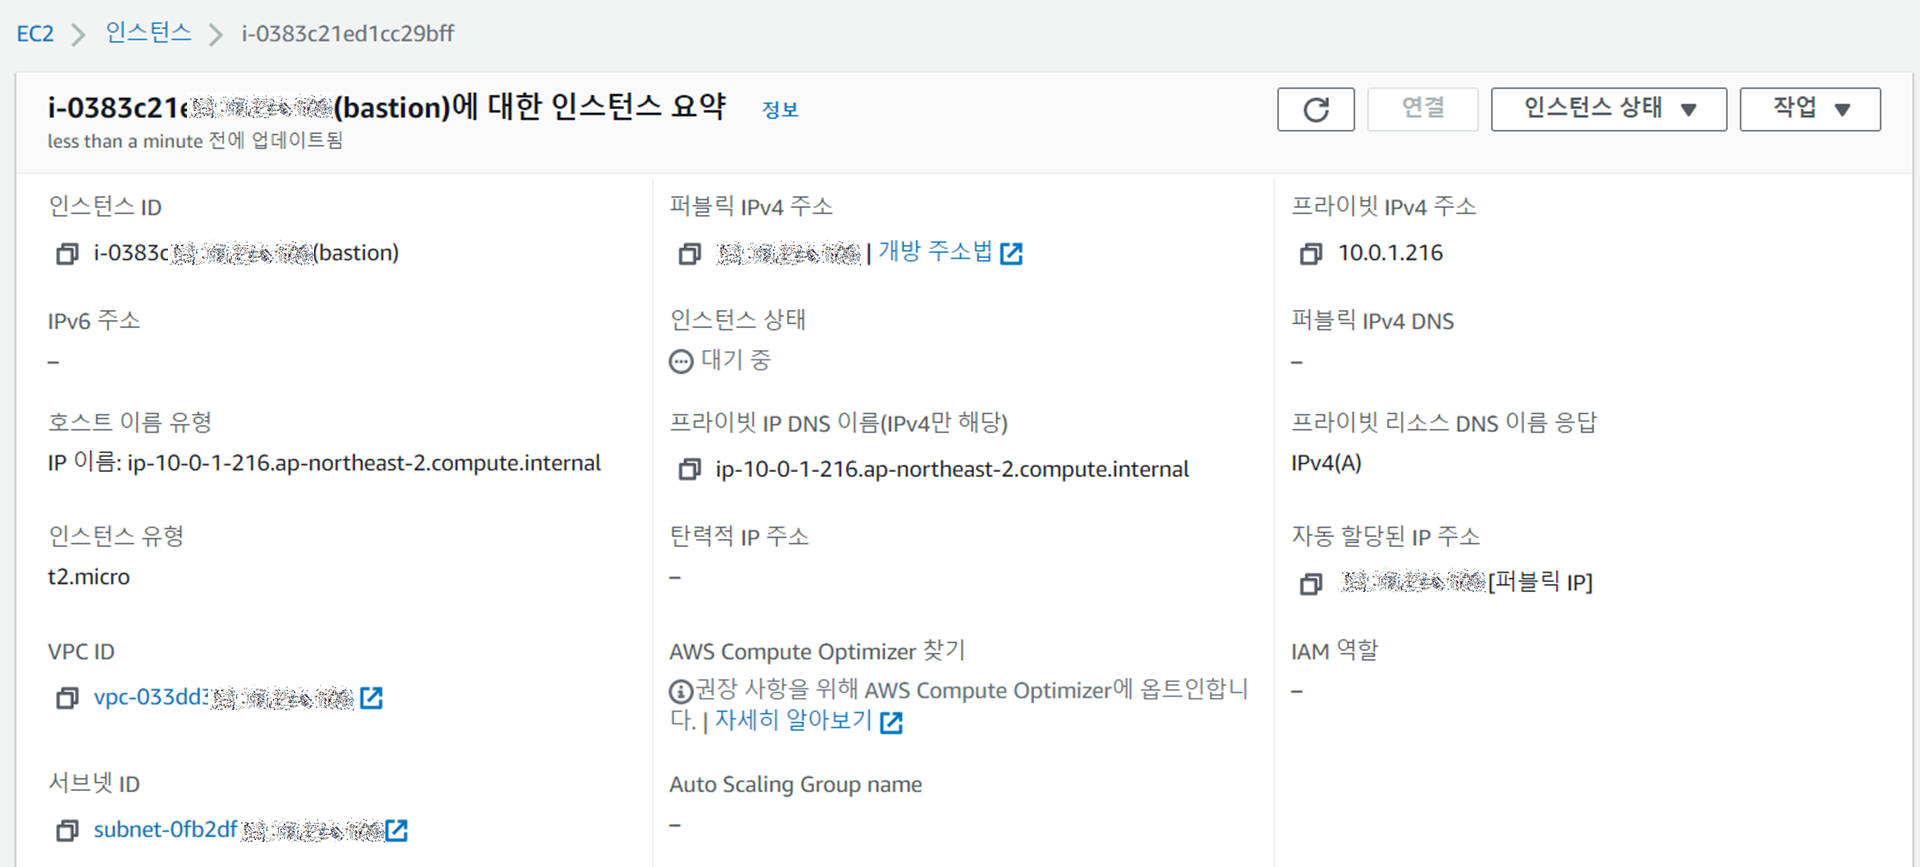Copy the private IP DNS name
1920x867 pixels.
(x=689, y=469)
